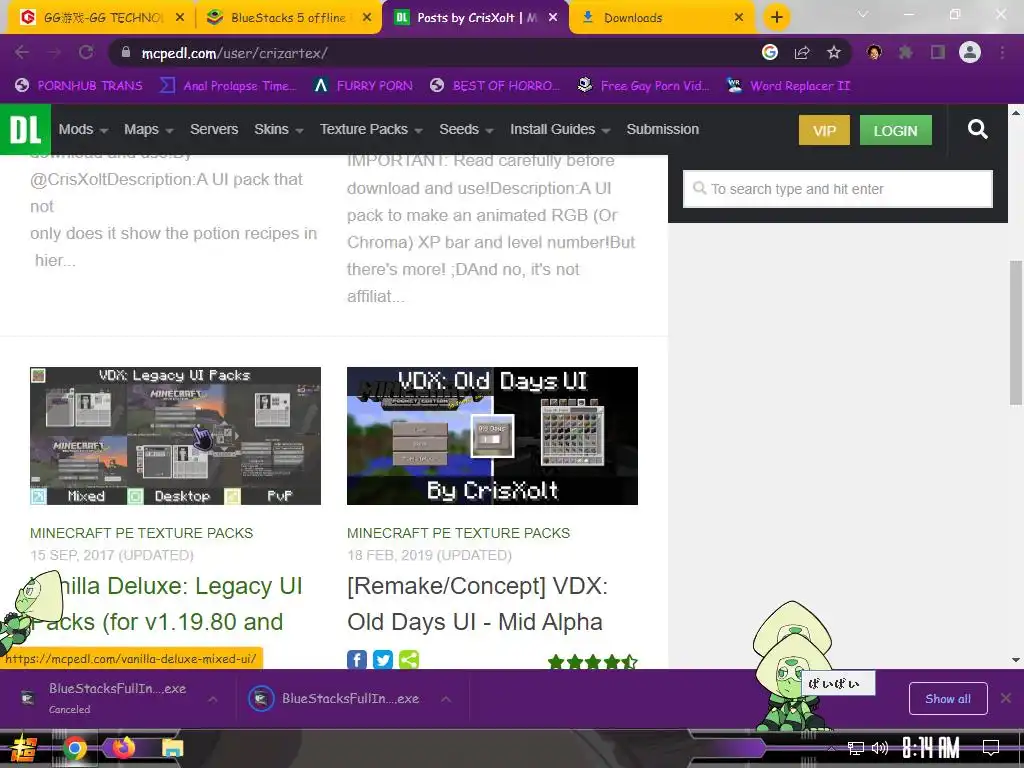
Task: Close the BlueStacks 5 offline tab
Action: coord(367,18)
